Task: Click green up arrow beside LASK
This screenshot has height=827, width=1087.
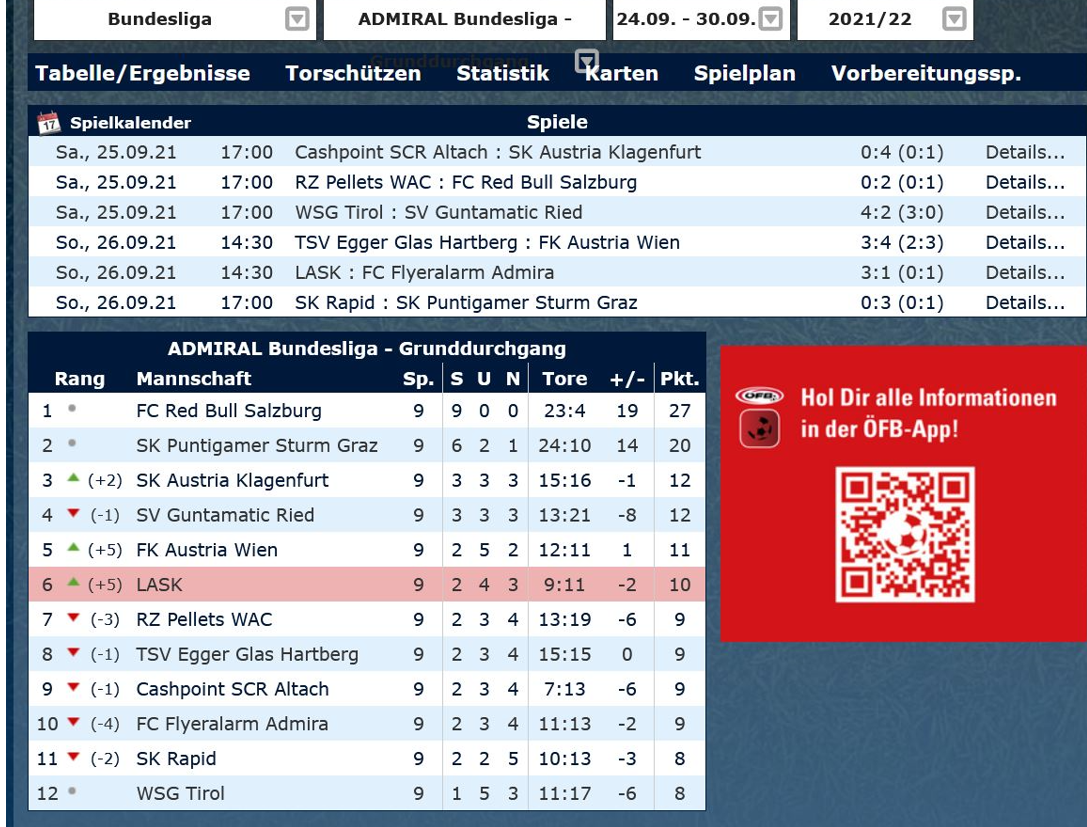Action: [x=73, y=582]
